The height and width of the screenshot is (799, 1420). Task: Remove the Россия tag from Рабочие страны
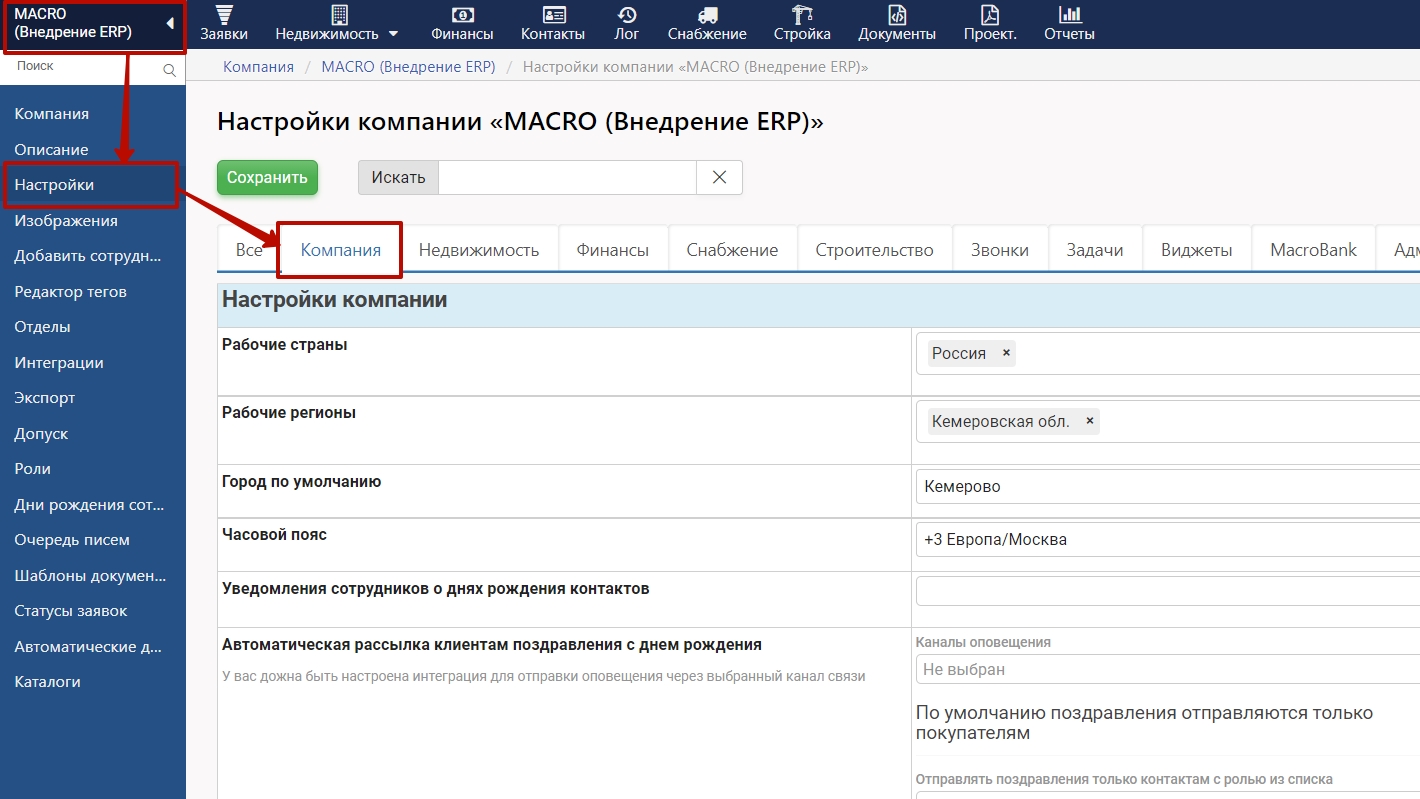pos(1006,353)
